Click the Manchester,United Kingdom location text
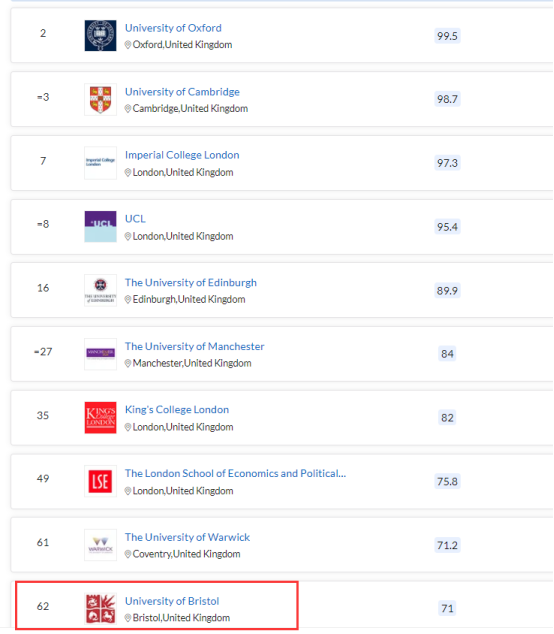This screenshot has height=634, width=554. tap(192, 363)
